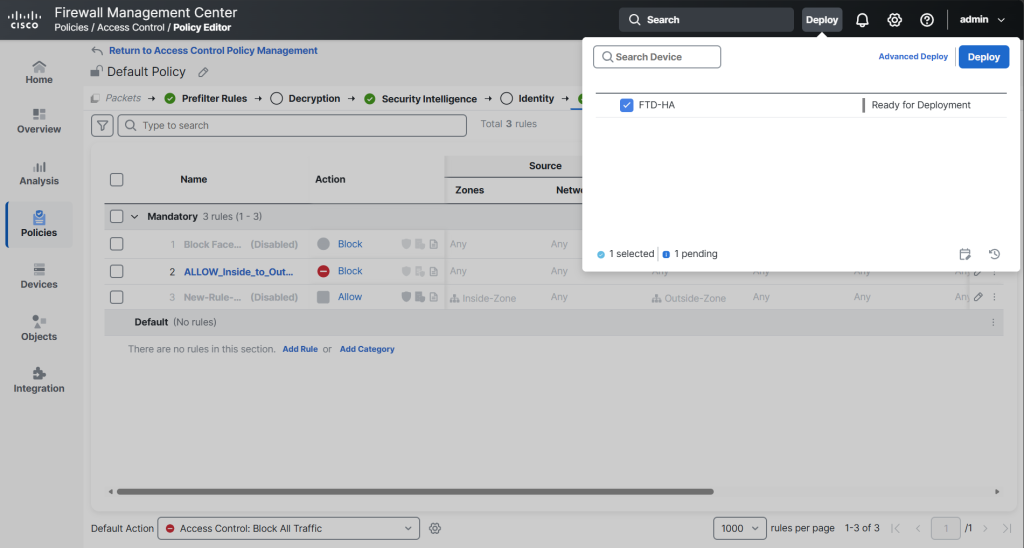The image size is (1024, 548).
Task: Focus the top Search field
Action: pyautogui.click(x=706, y=20)
